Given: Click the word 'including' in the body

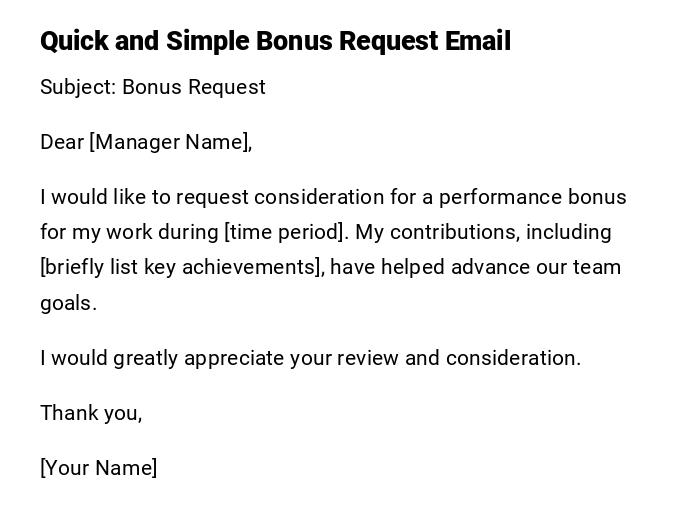Looking at the screenshot, I should pos(568,232).
